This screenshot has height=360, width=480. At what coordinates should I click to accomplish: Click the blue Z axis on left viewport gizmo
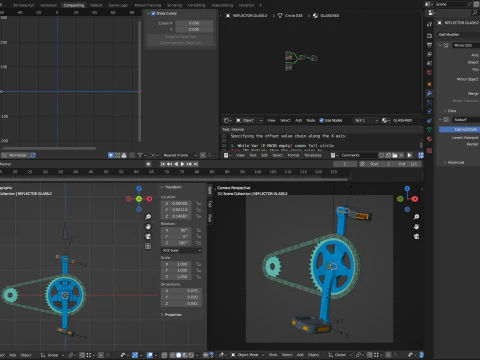point(139,189)
